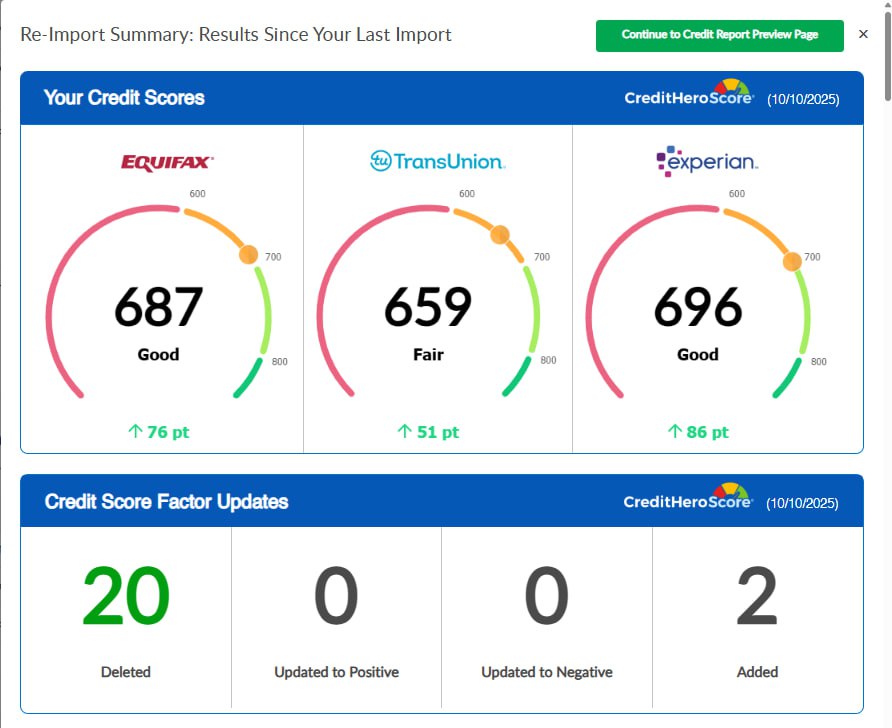Viewport: 892px width, 728px height.
Task: Click CreditHeroScore logo in Your Credit Scores header
Action: tap(689, 93)
